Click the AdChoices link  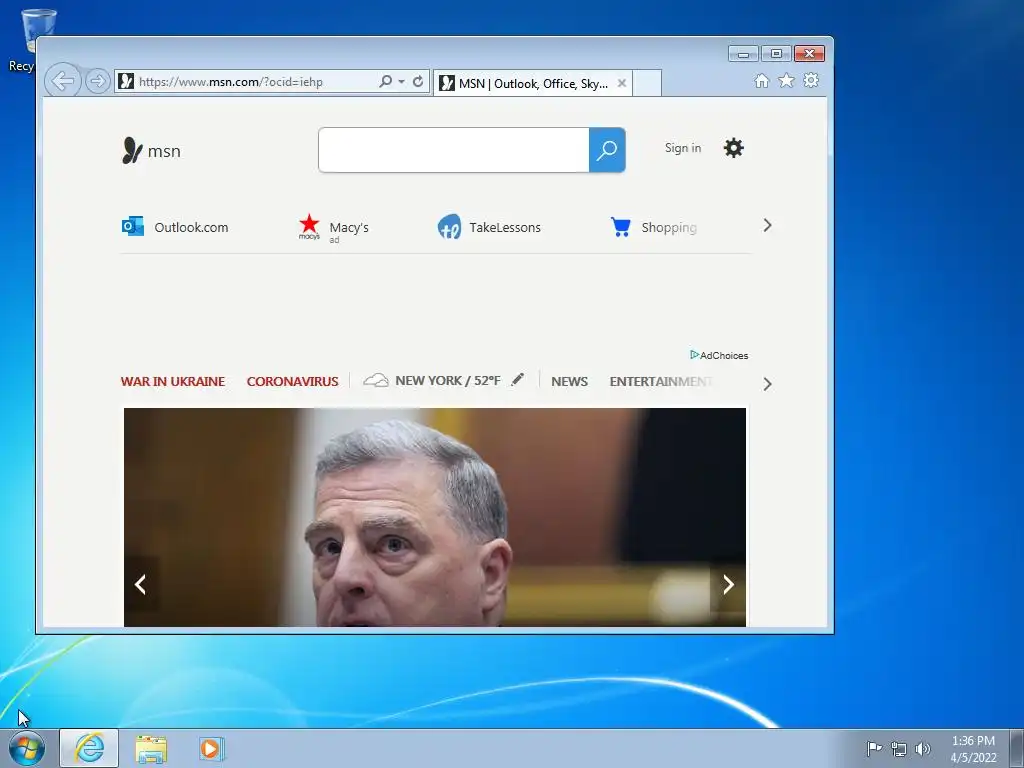click(719, 355)
